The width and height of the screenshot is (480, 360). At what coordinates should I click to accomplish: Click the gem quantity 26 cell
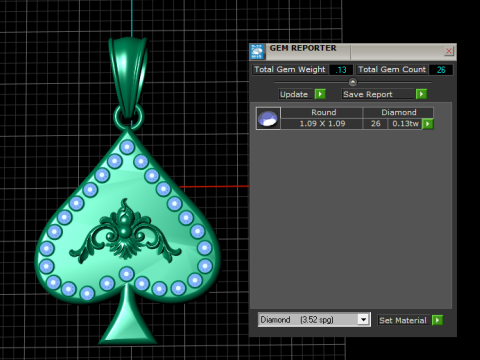tap(375, 124)
